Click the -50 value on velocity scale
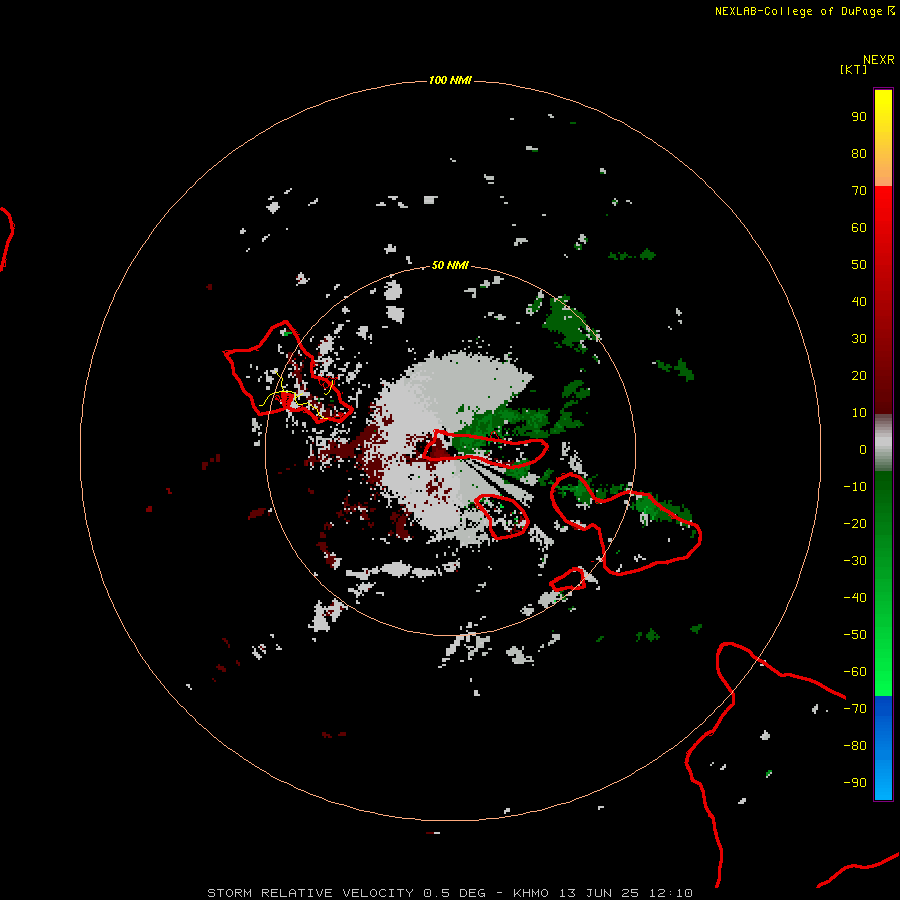 click(855, 635)
